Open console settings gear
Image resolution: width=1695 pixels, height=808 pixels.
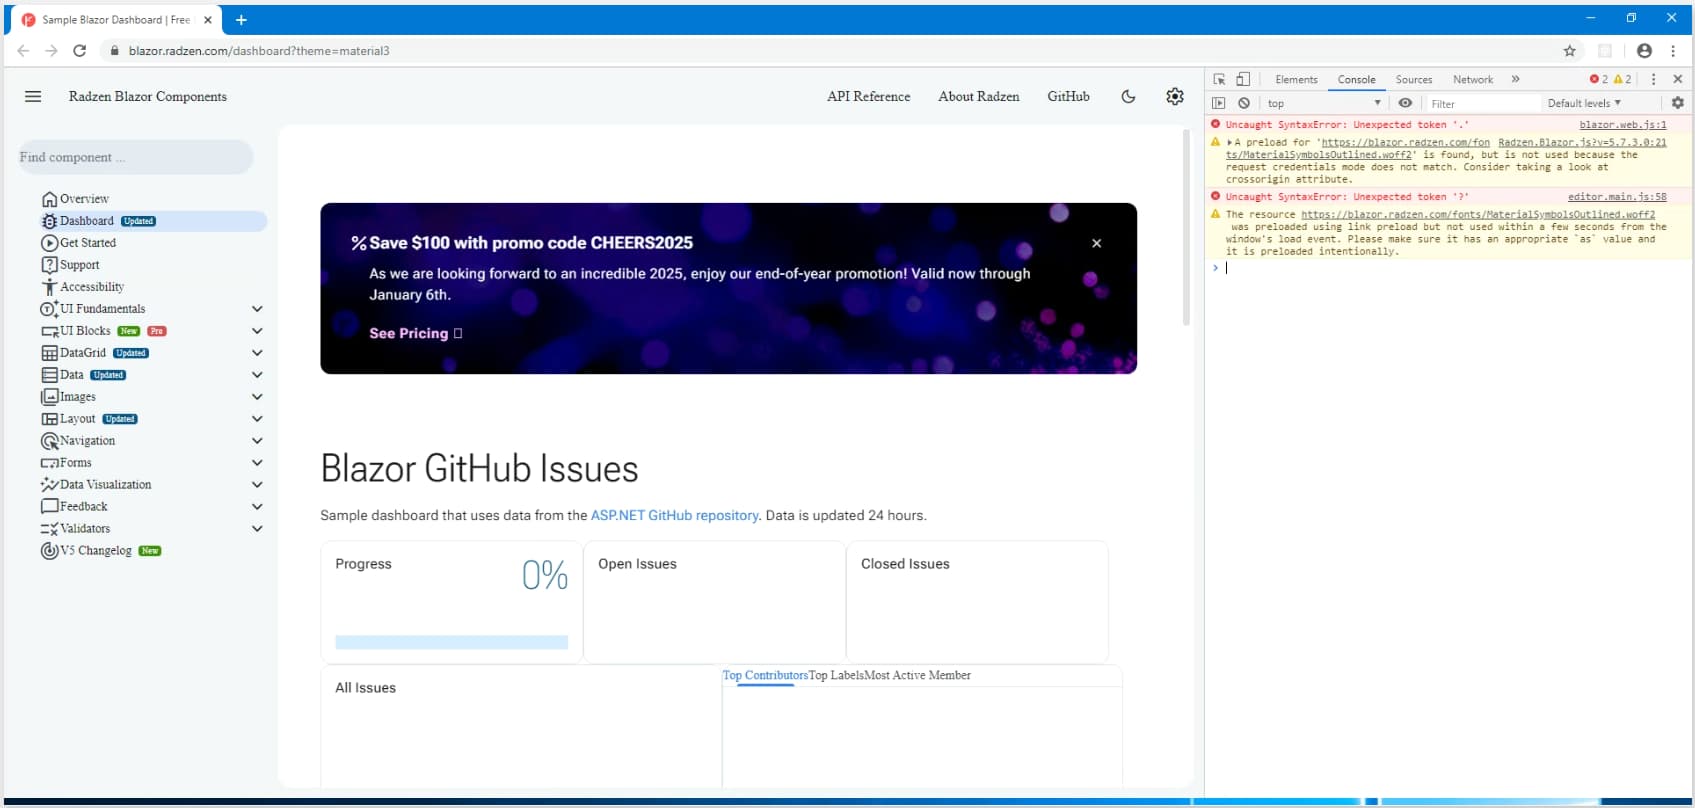point(1678,103)
